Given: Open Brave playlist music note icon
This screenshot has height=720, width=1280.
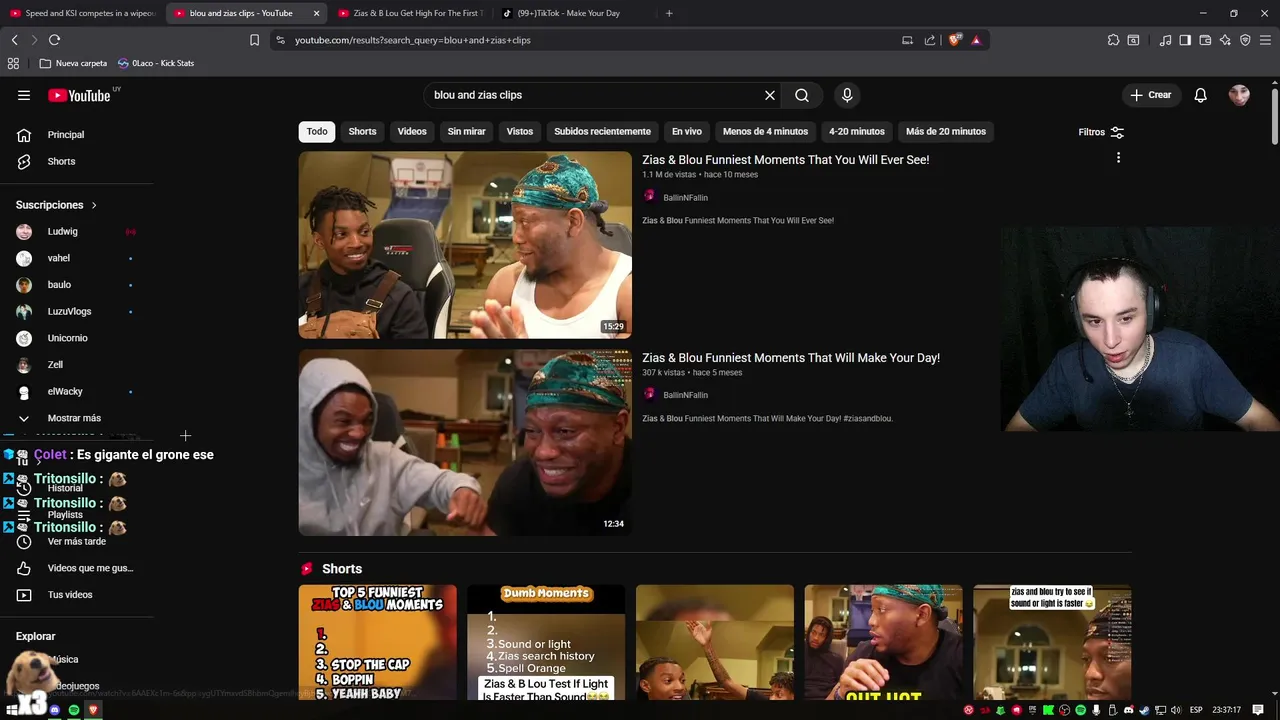Looking at the screenshot, I should pos(1165,40).
